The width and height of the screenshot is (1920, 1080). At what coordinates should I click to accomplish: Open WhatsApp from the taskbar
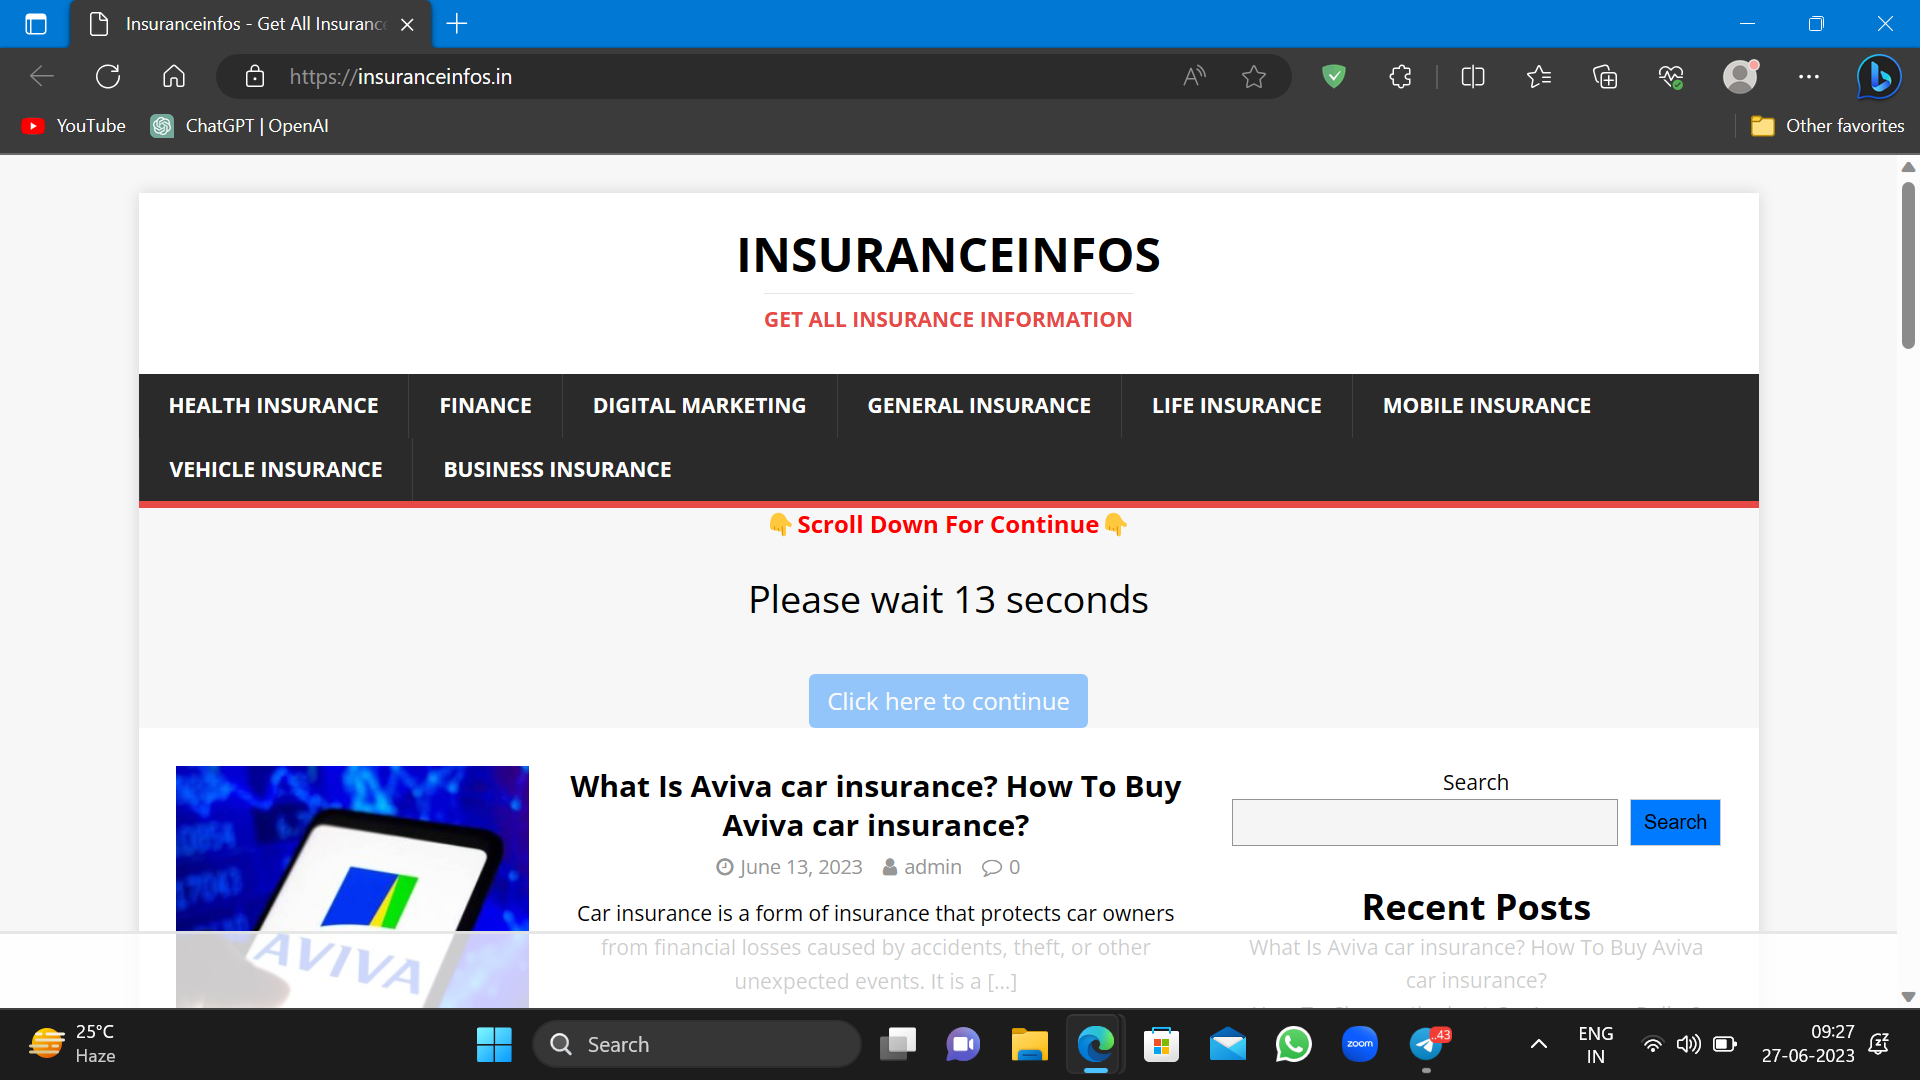(x=1293, y=1045)
